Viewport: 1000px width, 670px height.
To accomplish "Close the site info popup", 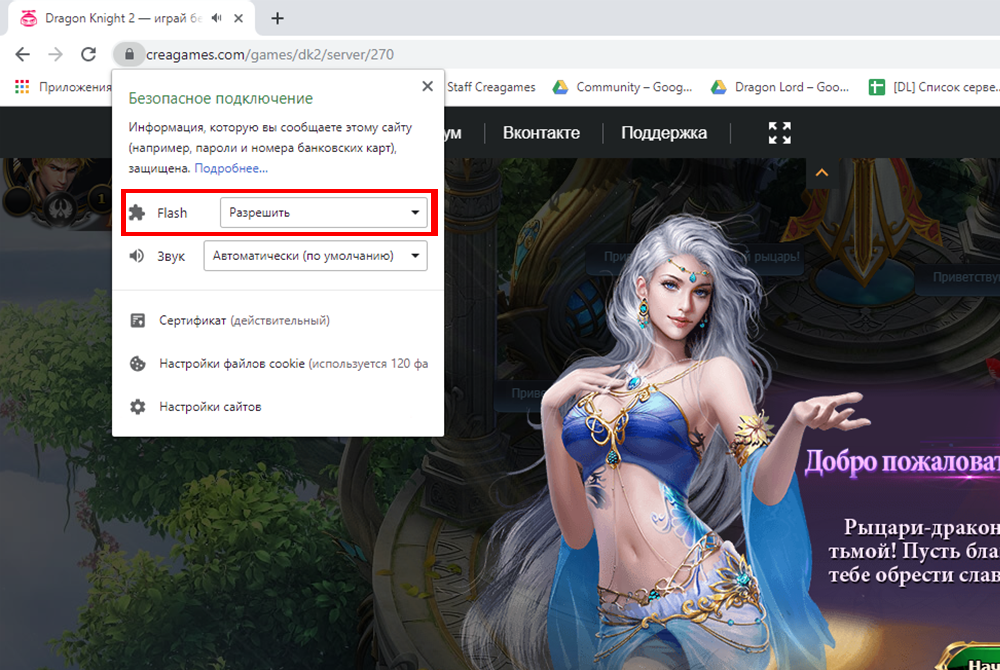I will [428, 87].
